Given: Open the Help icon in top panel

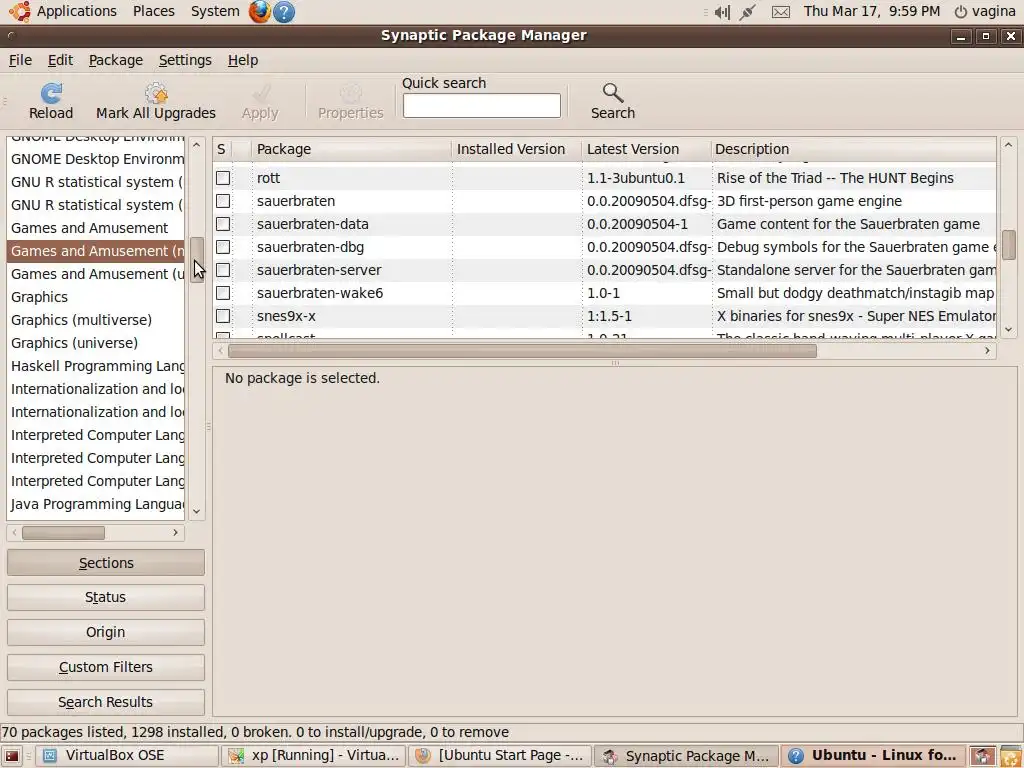Looking at the screenshot, I should (x=283, y=12).
